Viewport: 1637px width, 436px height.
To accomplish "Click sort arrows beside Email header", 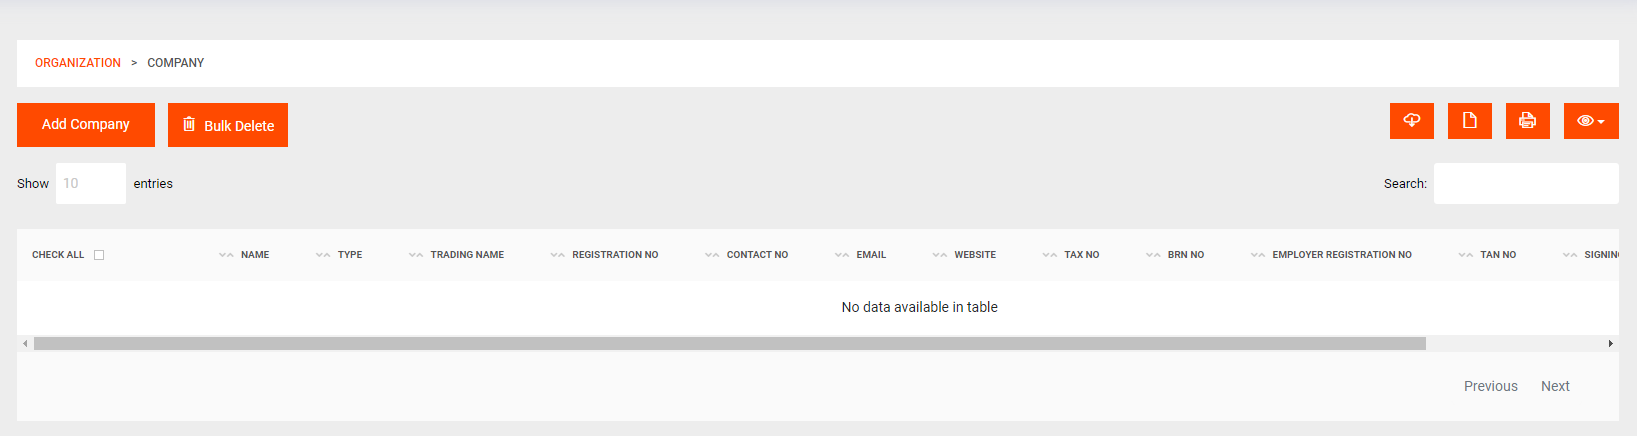I will 842,255.
